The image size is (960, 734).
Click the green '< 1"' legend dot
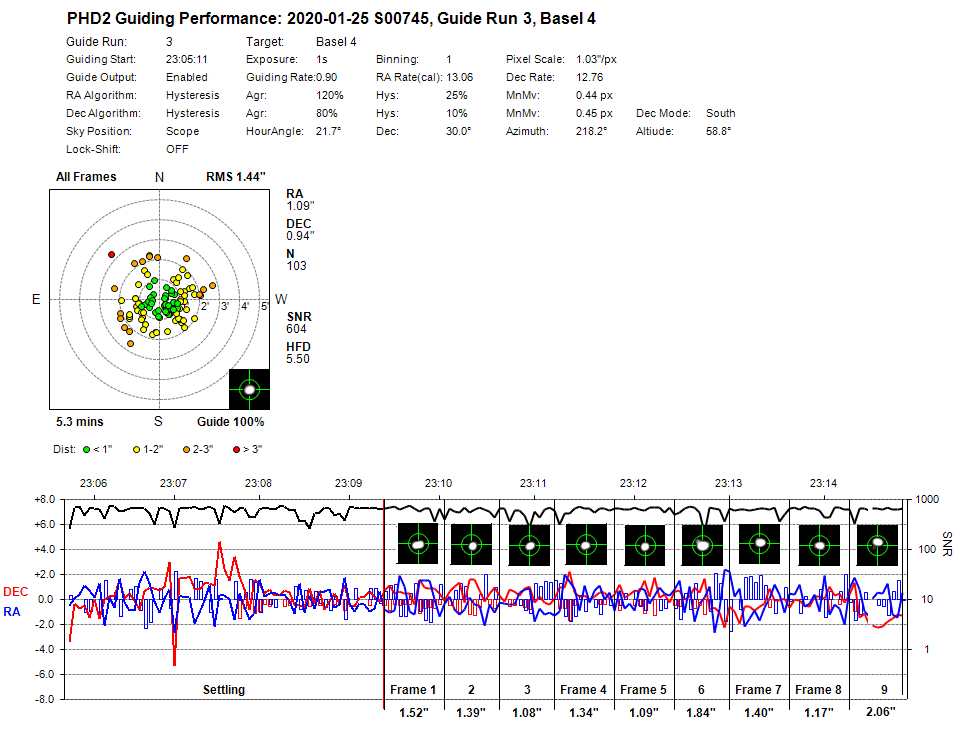point(86,450)
